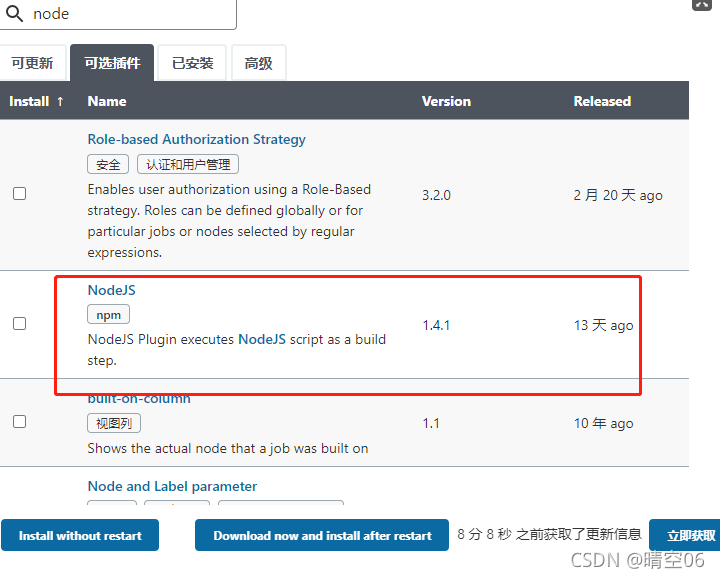
Task: Click the npm tag under NodeJS
Action: coord(108,315)
